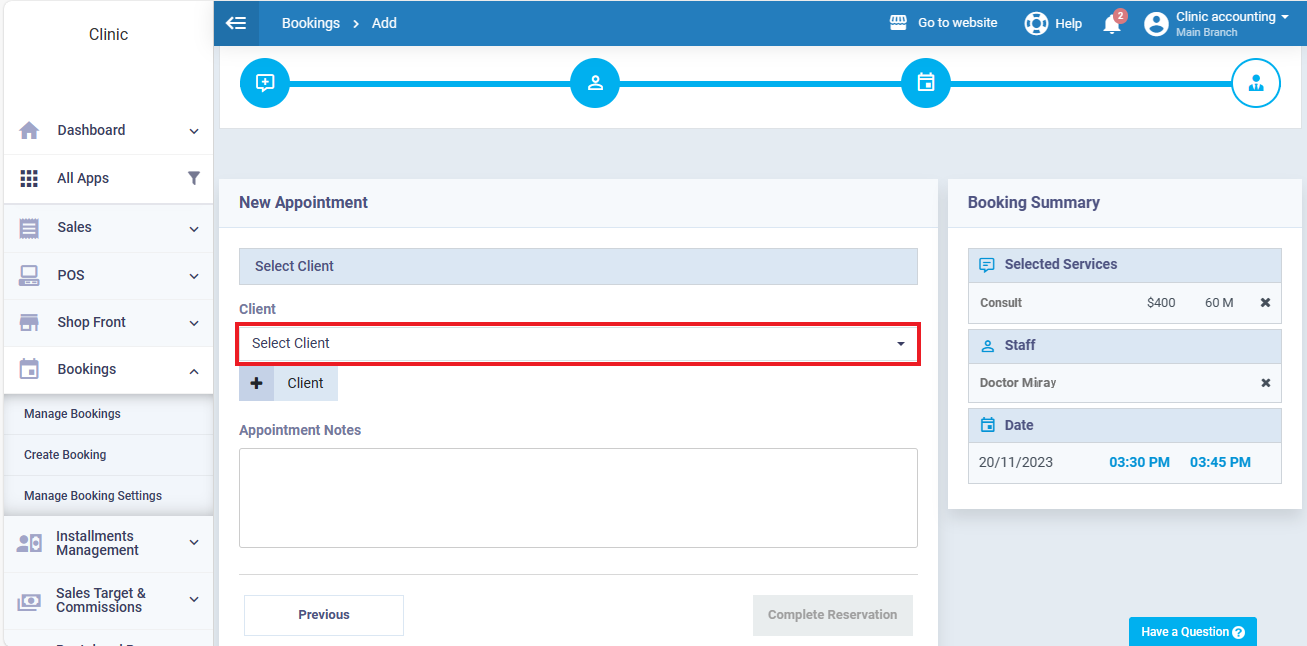Click inside the Appointment Notes text area
Viewport: 1307px width, 646px height.
tap(578, 498)
